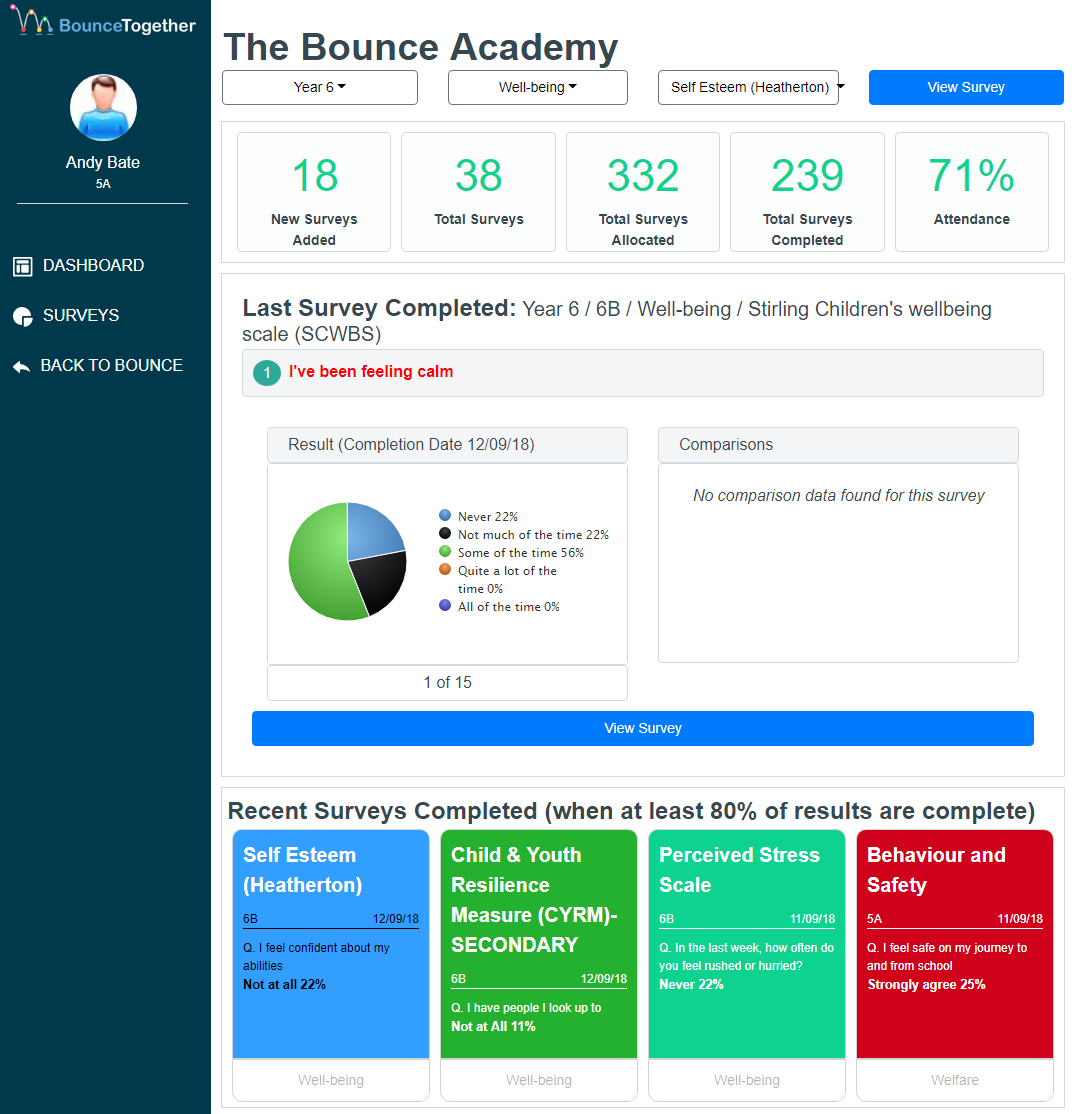Click the 71% Attendance tile
The width and height of the screenshot is (1075, 1114).
(x=972, y=192)
